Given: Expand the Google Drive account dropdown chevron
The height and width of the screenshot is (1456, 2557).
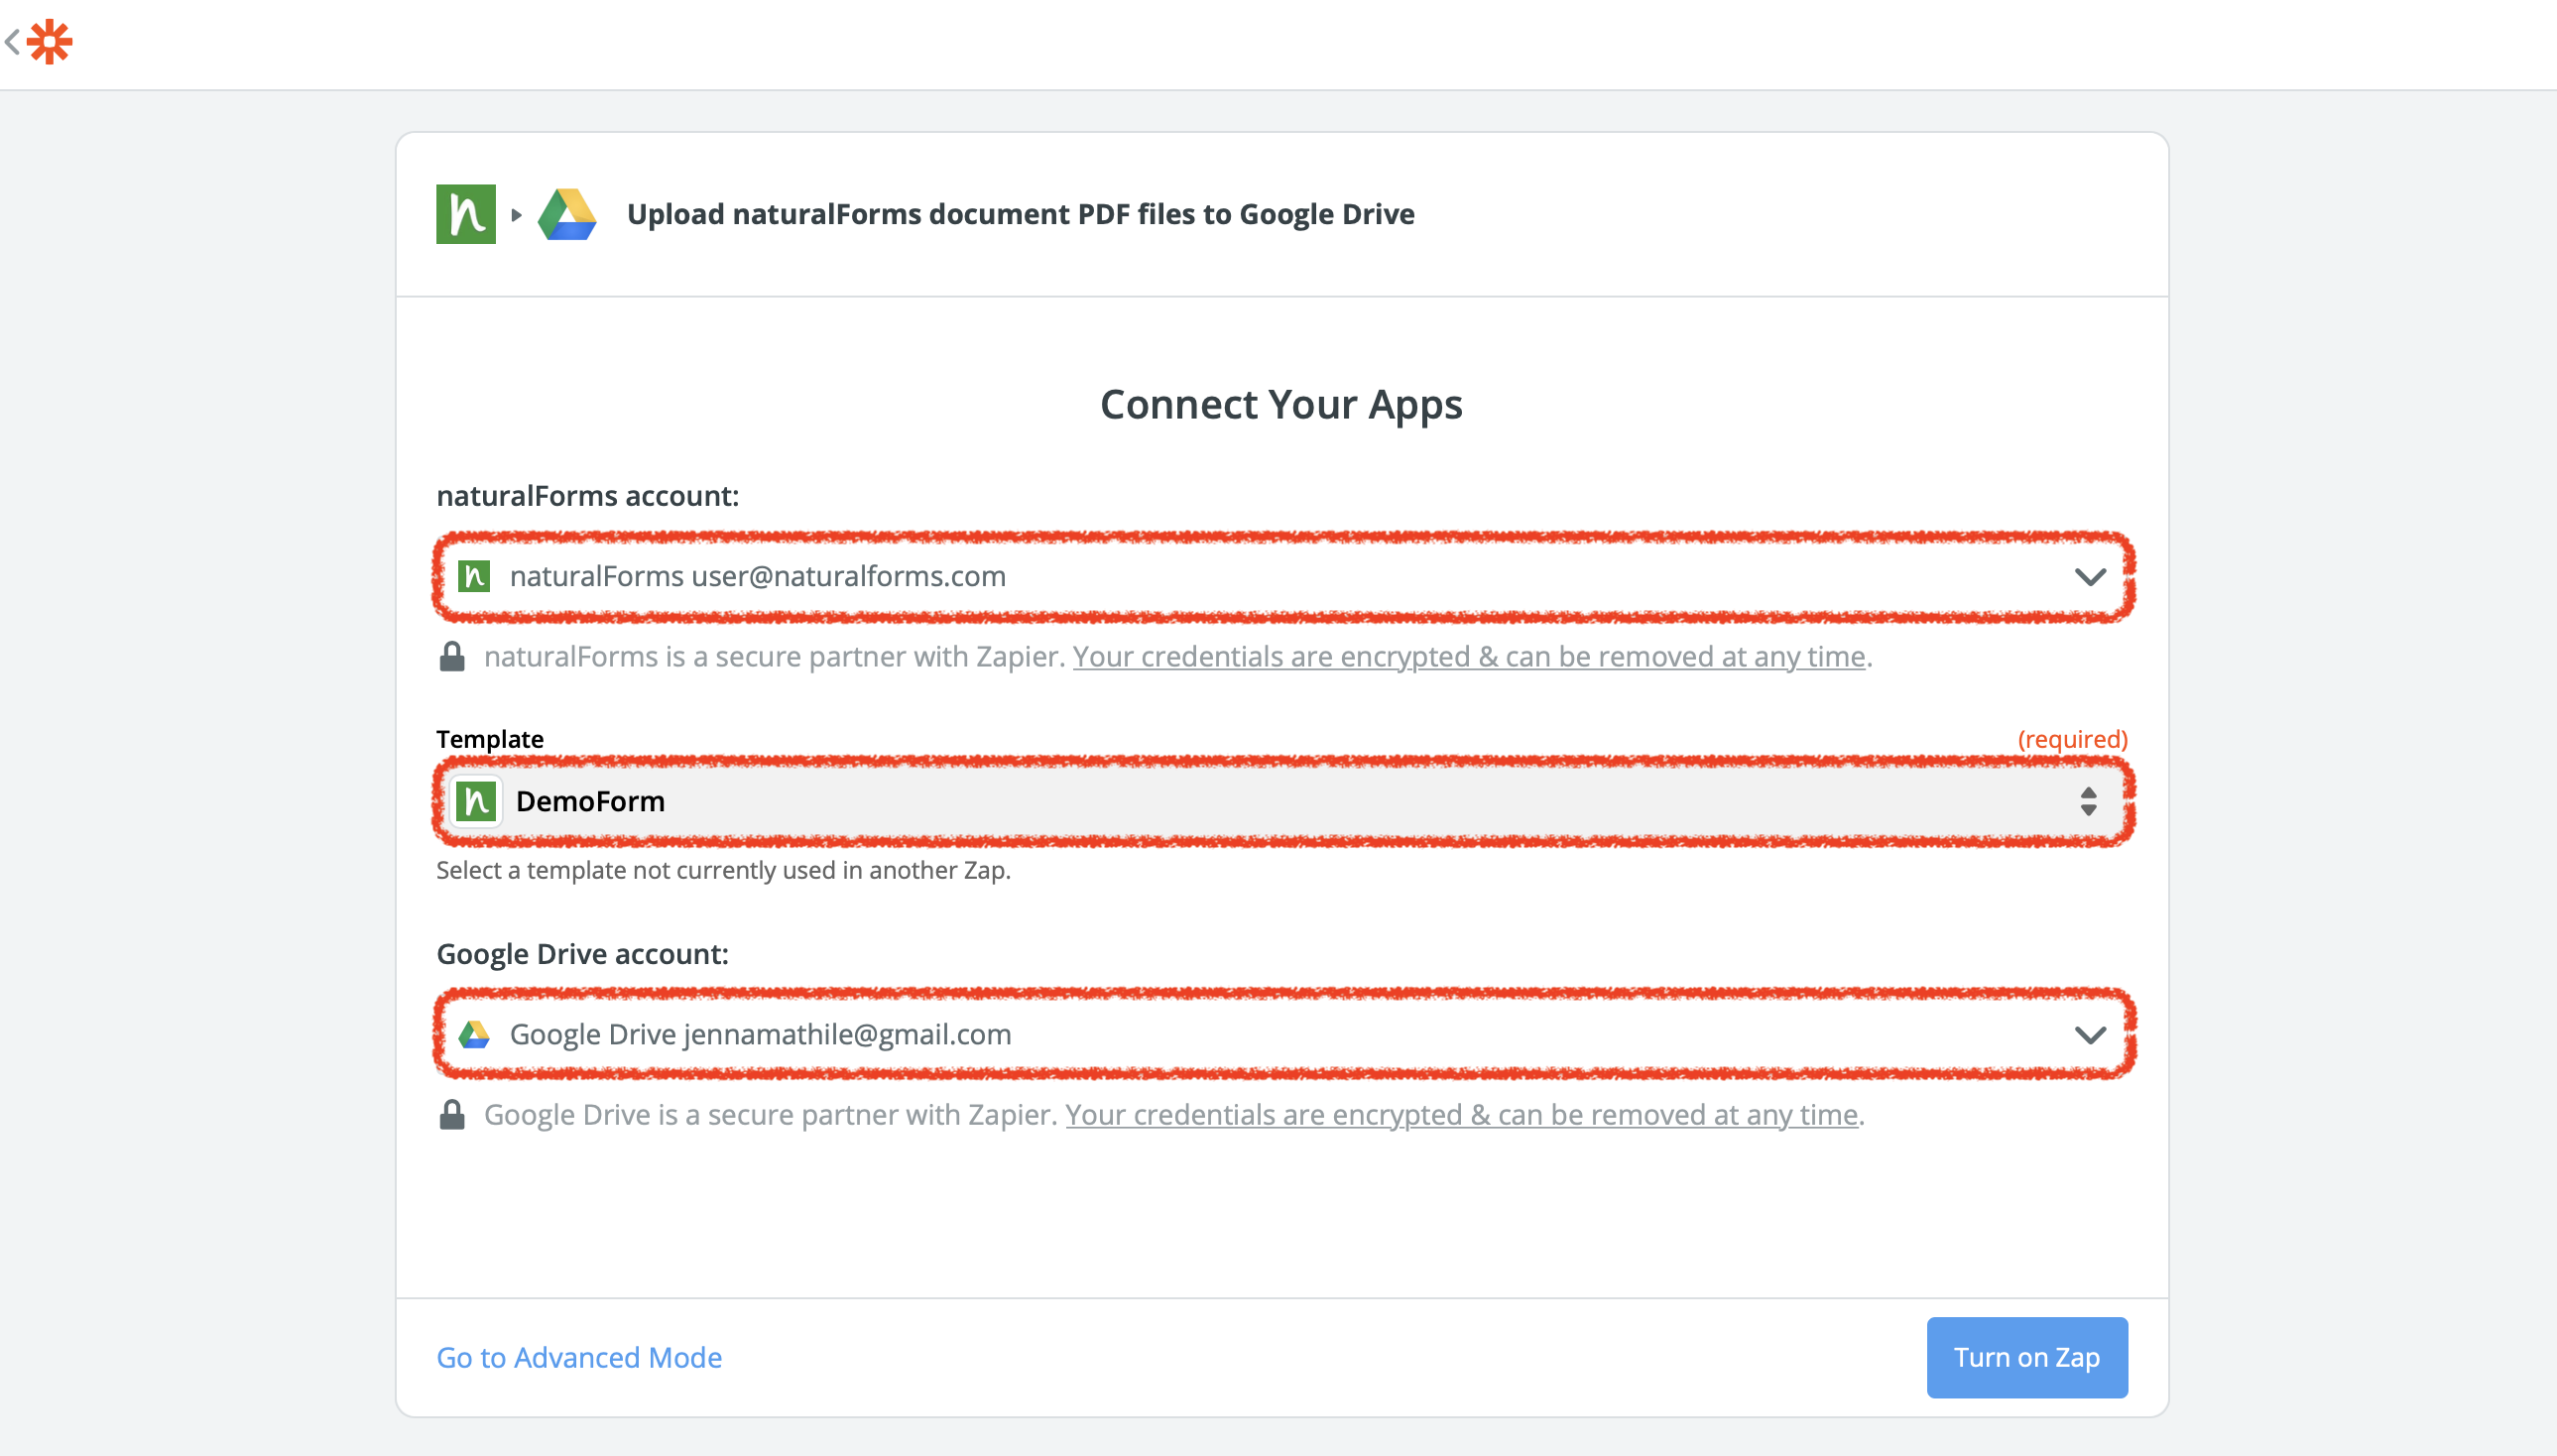Looking at the screenshot, I should click(2090, 1035).
